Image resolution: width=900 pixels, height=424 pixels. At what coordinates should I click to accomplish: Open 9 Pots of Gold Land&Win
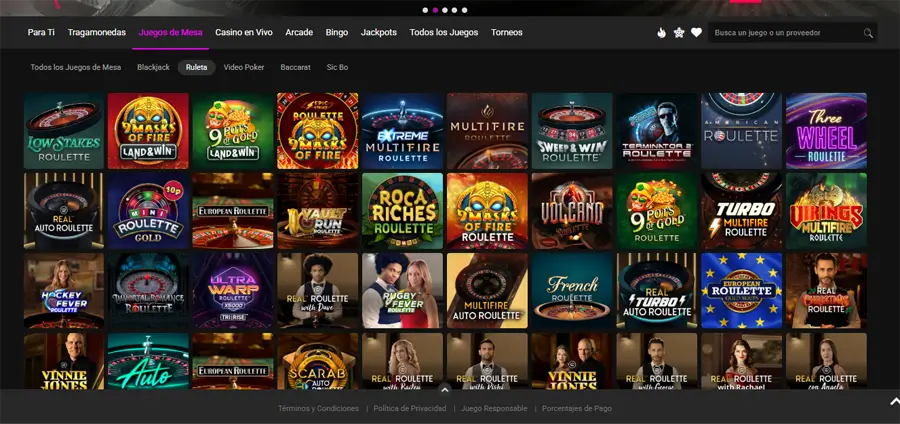click(233, 131)
